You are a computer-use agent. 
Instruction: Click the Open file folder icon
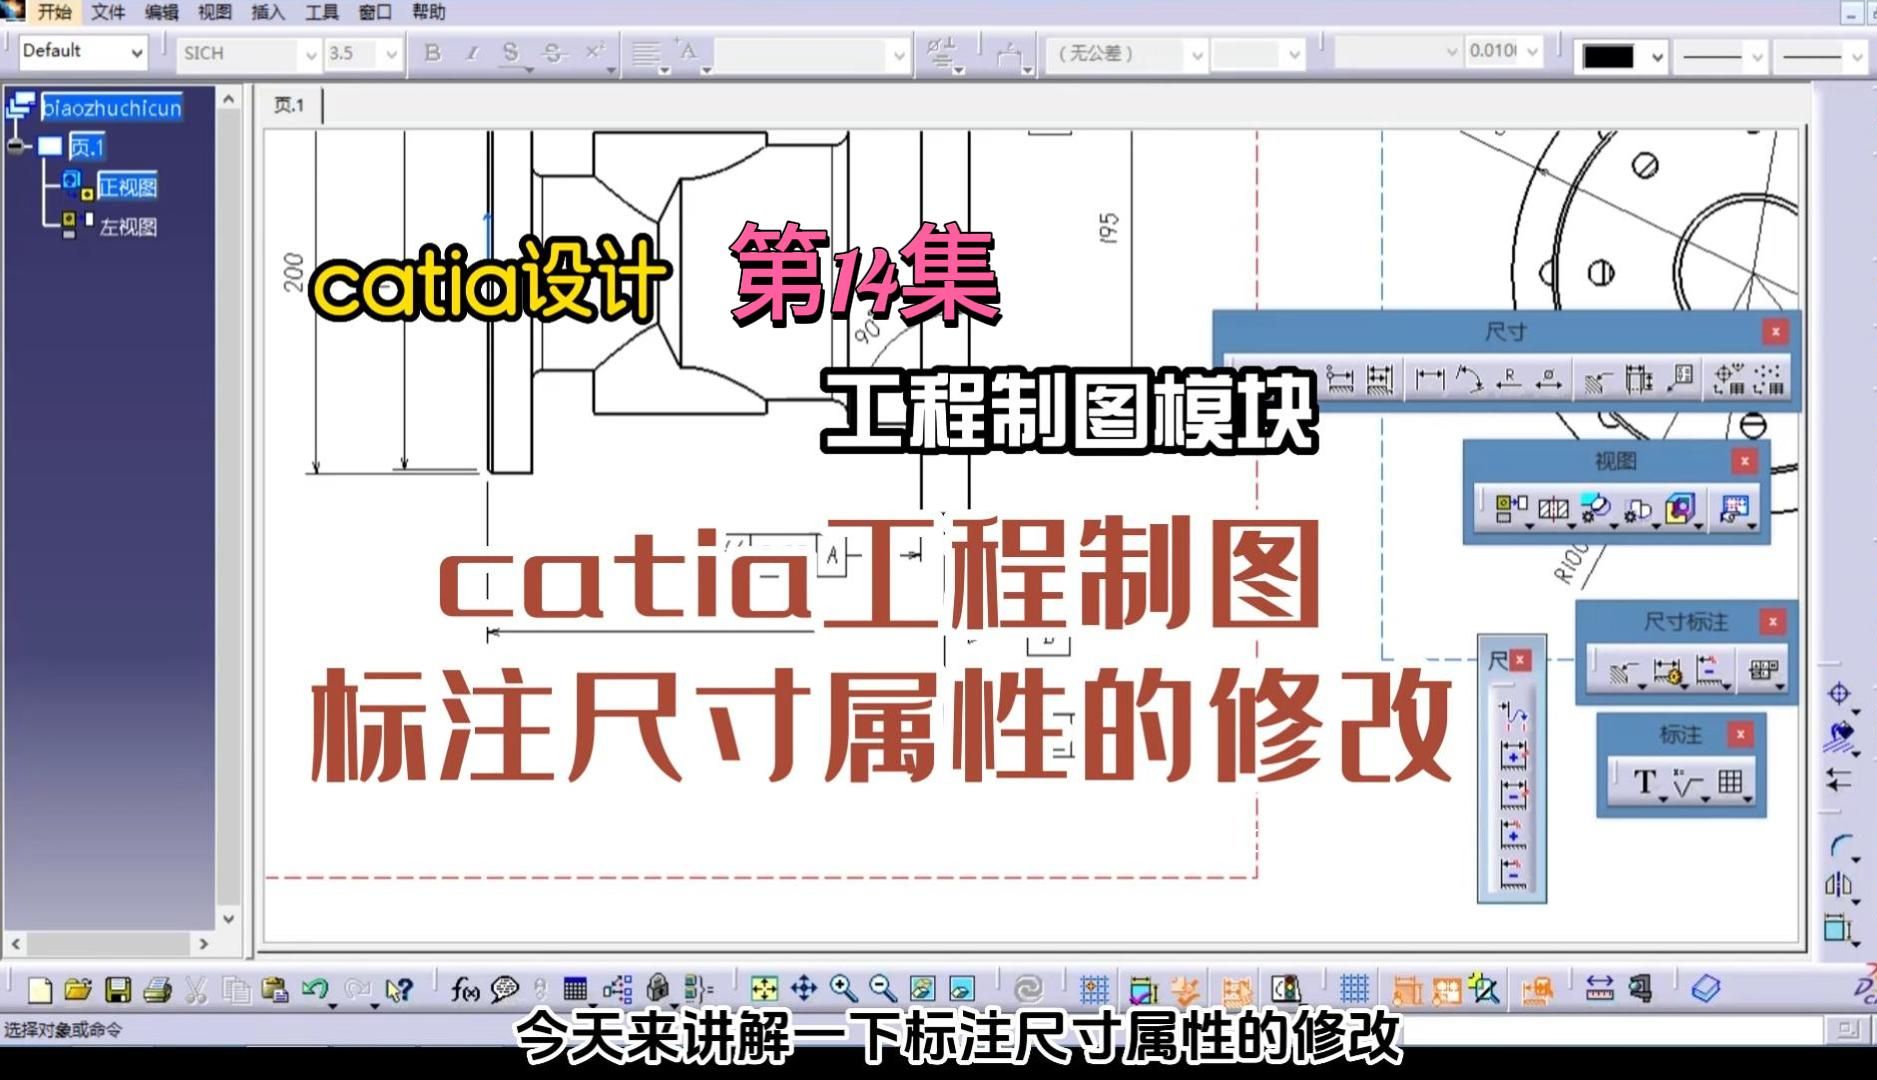click(78, 990)
